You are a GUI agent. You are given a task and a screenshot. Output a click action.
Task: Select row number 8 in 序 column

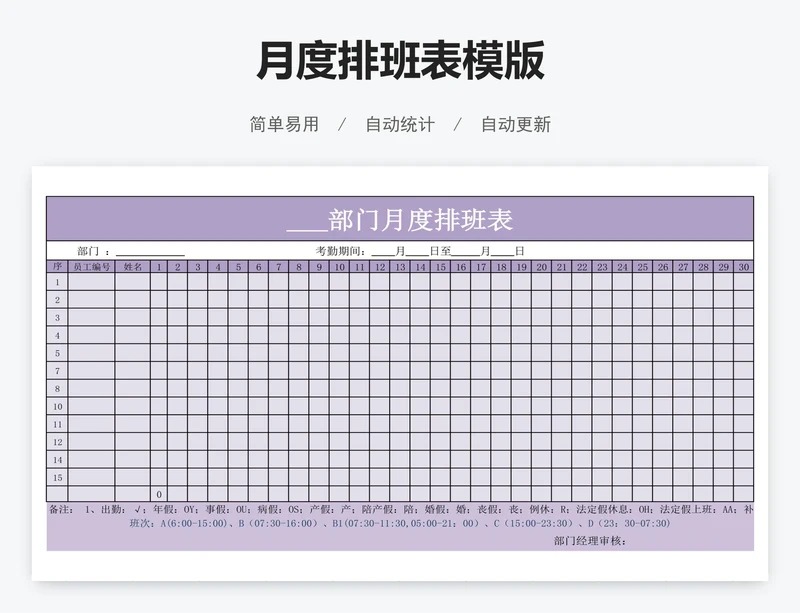[x=57, y=389]
